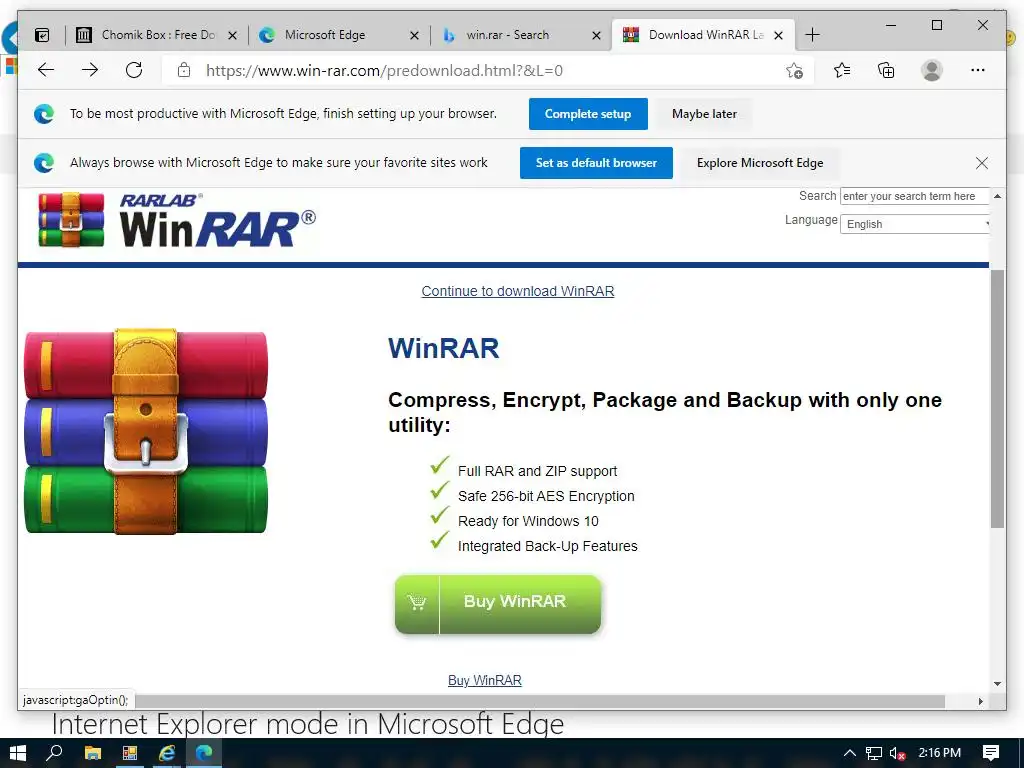Click the muted volume tray icon
This screenshot has height=768, width=1024.
coord(897,753)
